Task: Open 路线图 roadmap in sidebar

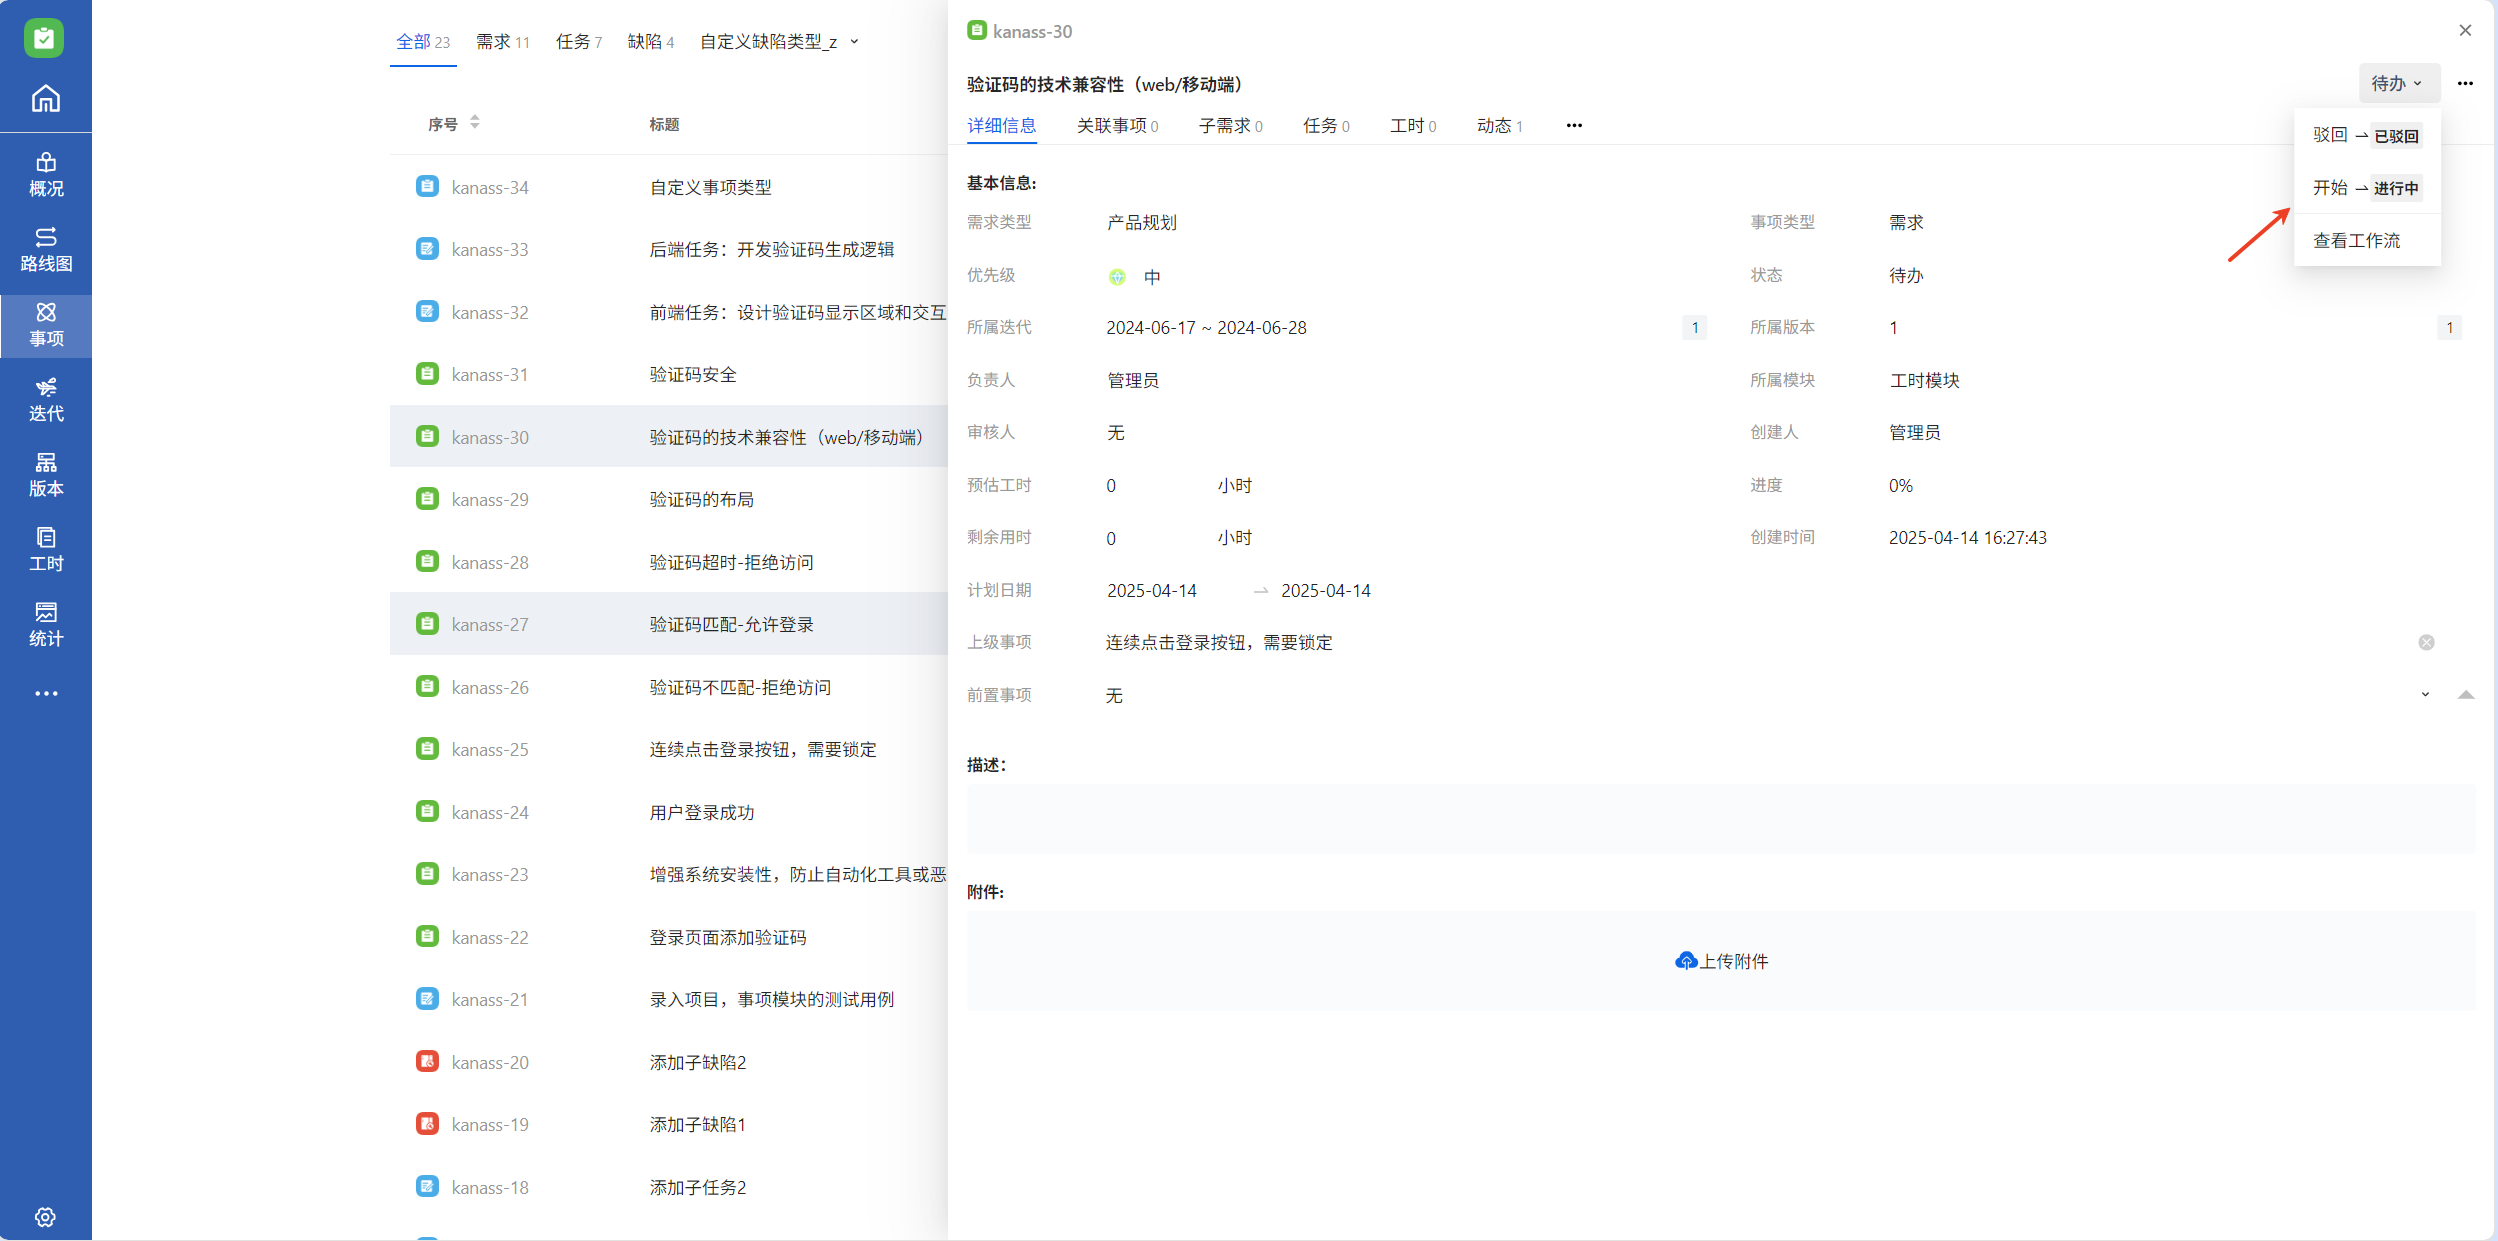Action: coord(46,249)
